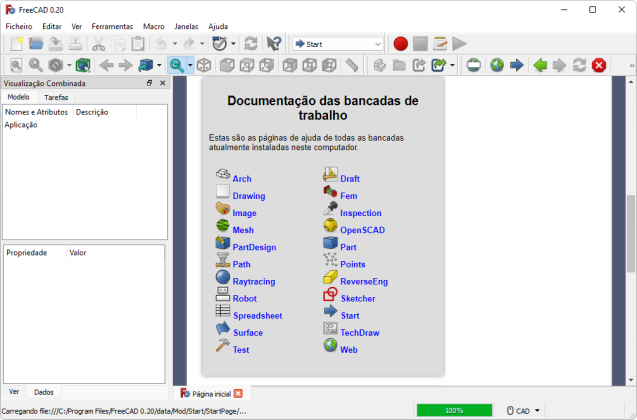The height and width of the screenshot is (420, 637).
Task: Click the Sketcher workbench icon
Action: [330, 294]
